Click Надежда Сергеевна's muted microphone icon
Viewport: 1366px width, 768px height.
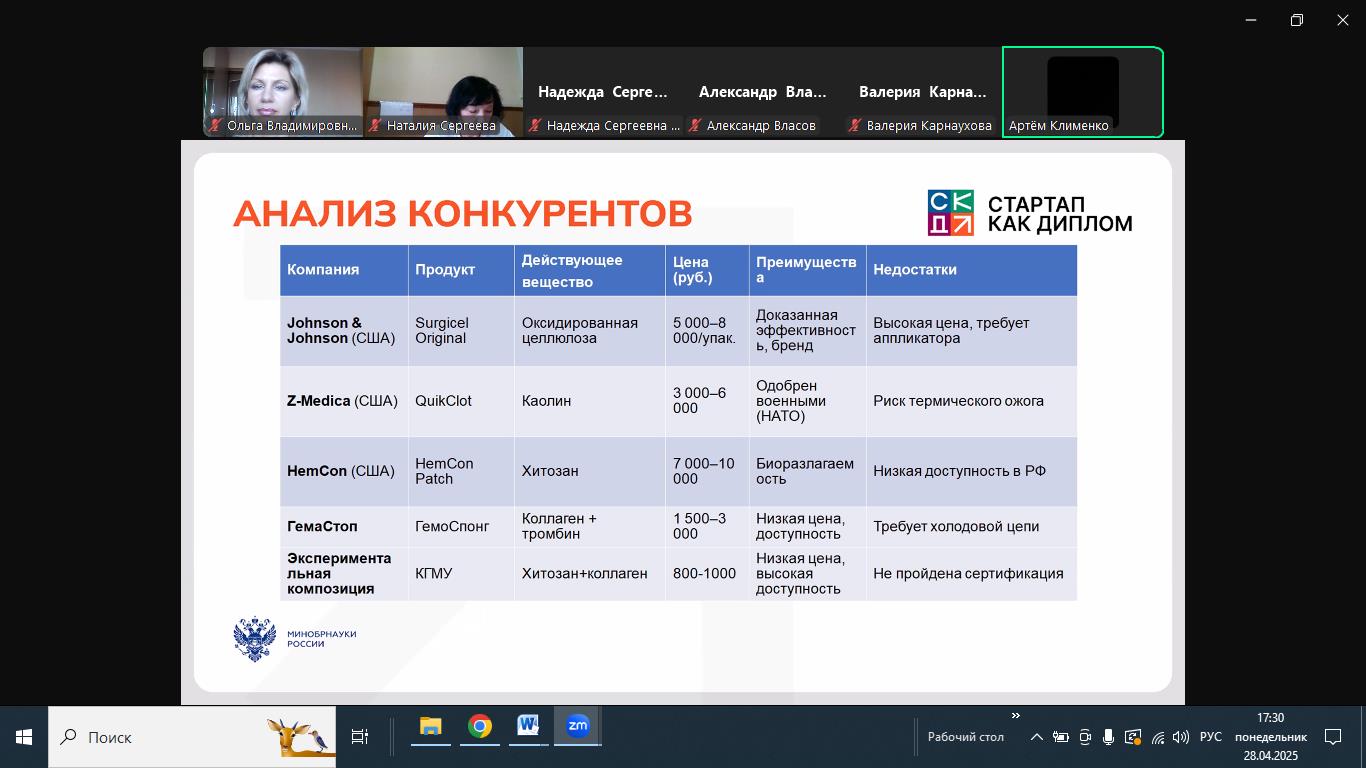pos(535,126)
